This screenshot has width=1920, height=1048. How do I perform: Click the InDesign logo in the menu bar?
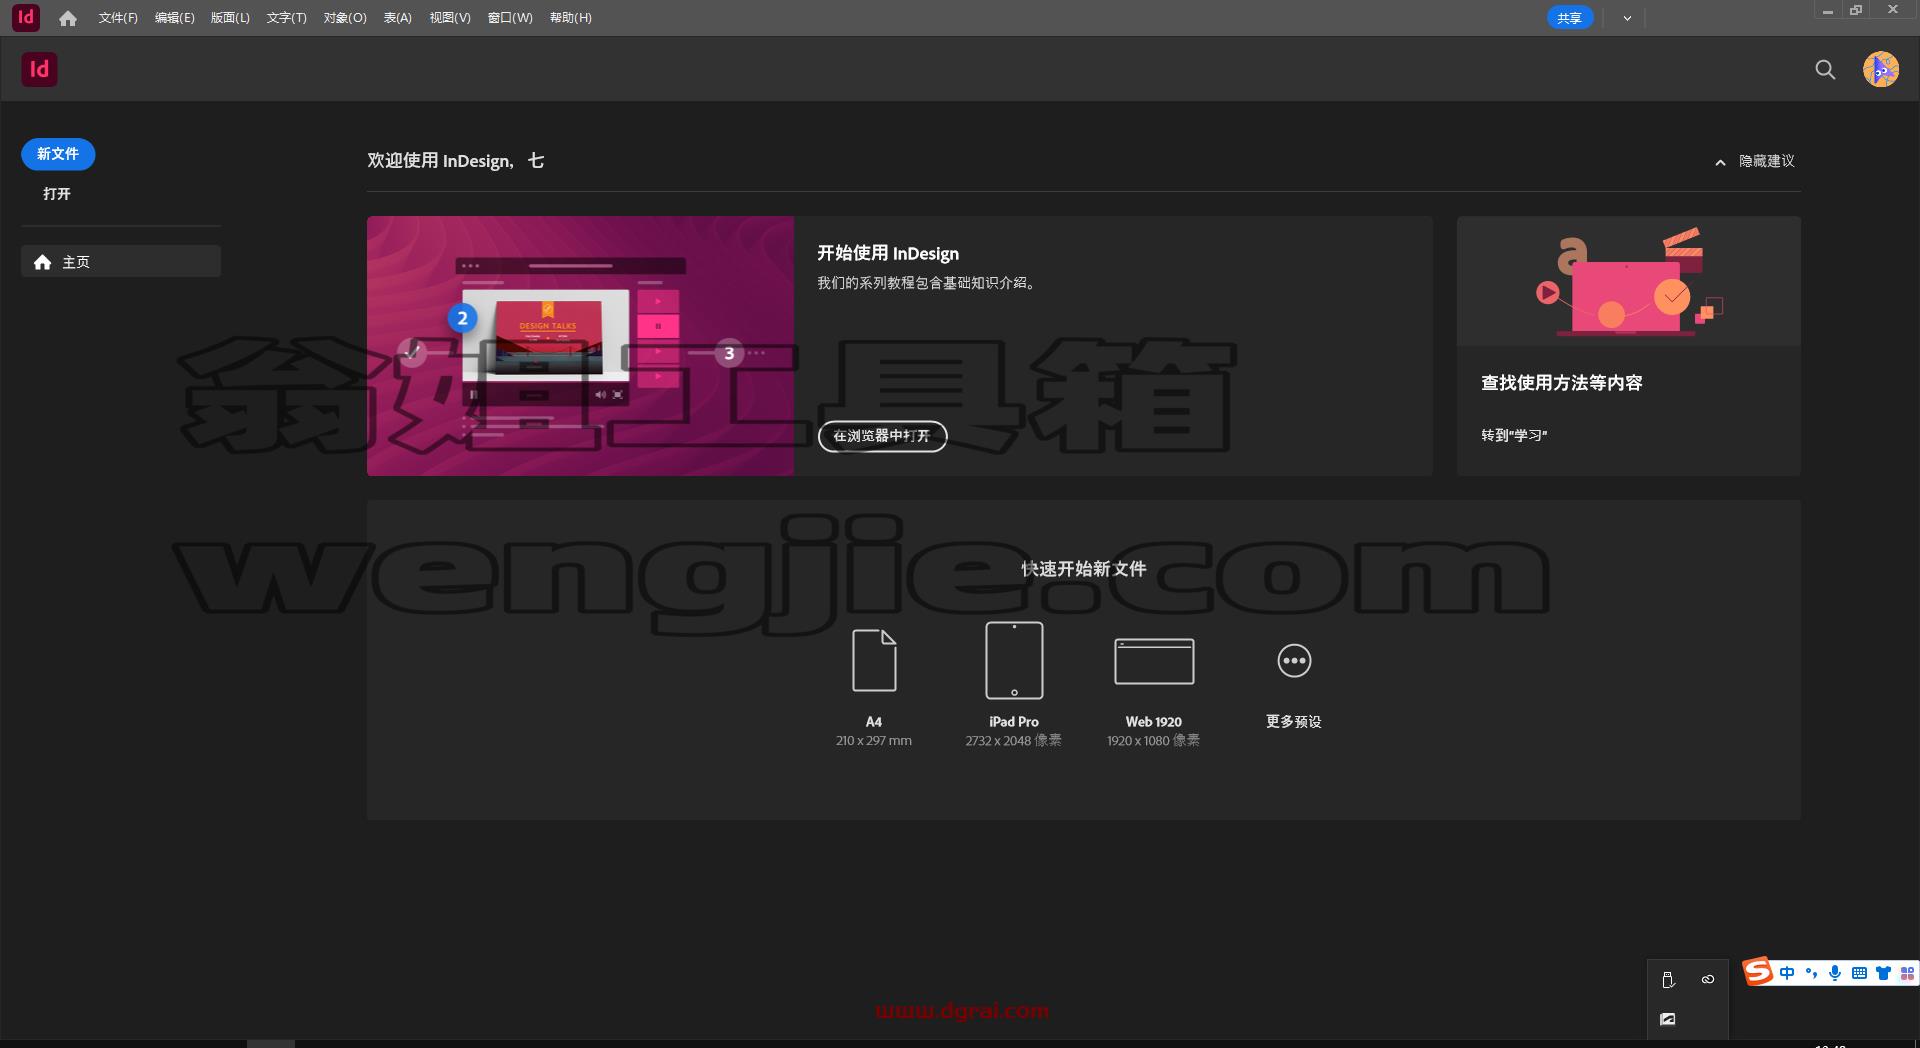tap(26, 17)
